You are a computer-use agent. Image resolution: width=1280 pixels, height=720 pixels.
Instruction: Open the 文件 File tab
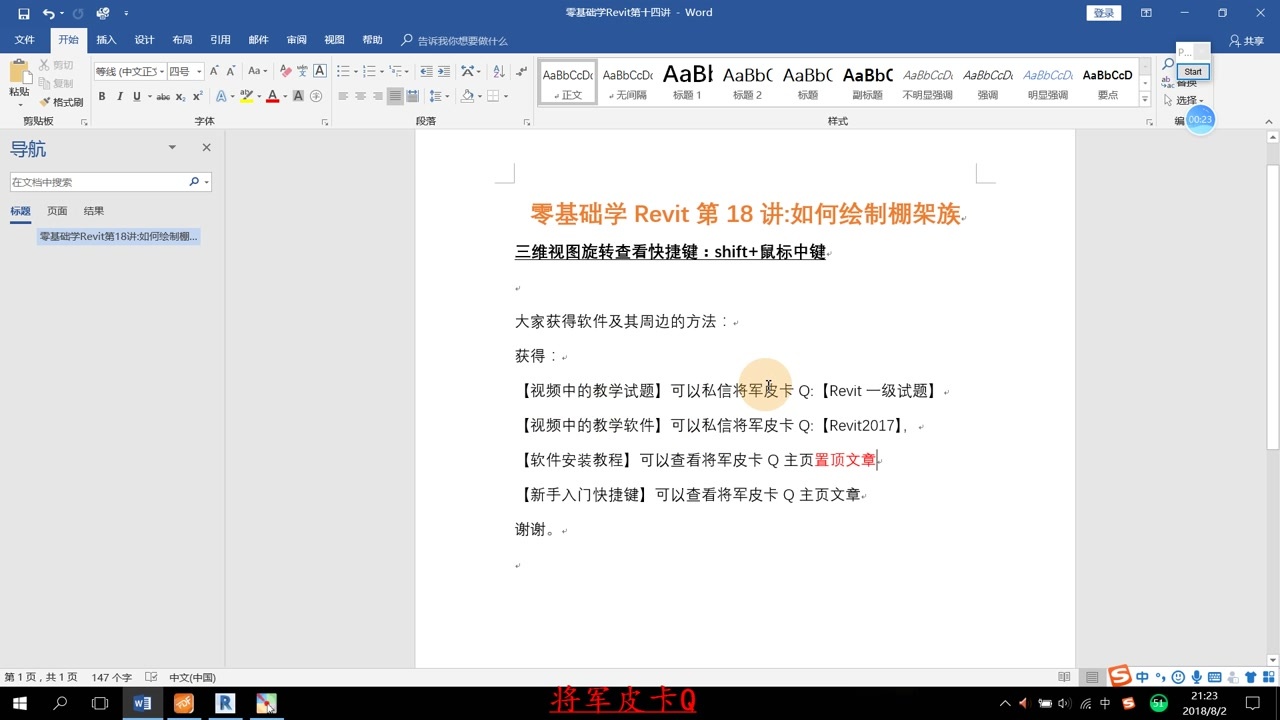pyautogui.click(x=24, y=40)
